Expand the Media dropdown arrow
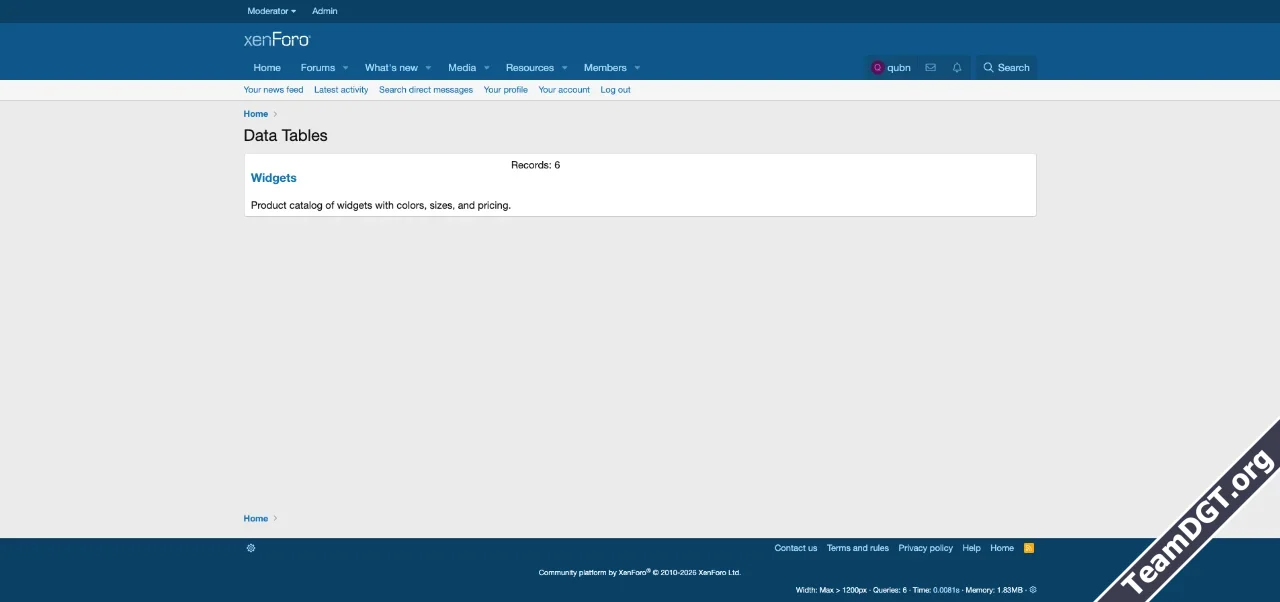1280x602 pixels. 487,68
